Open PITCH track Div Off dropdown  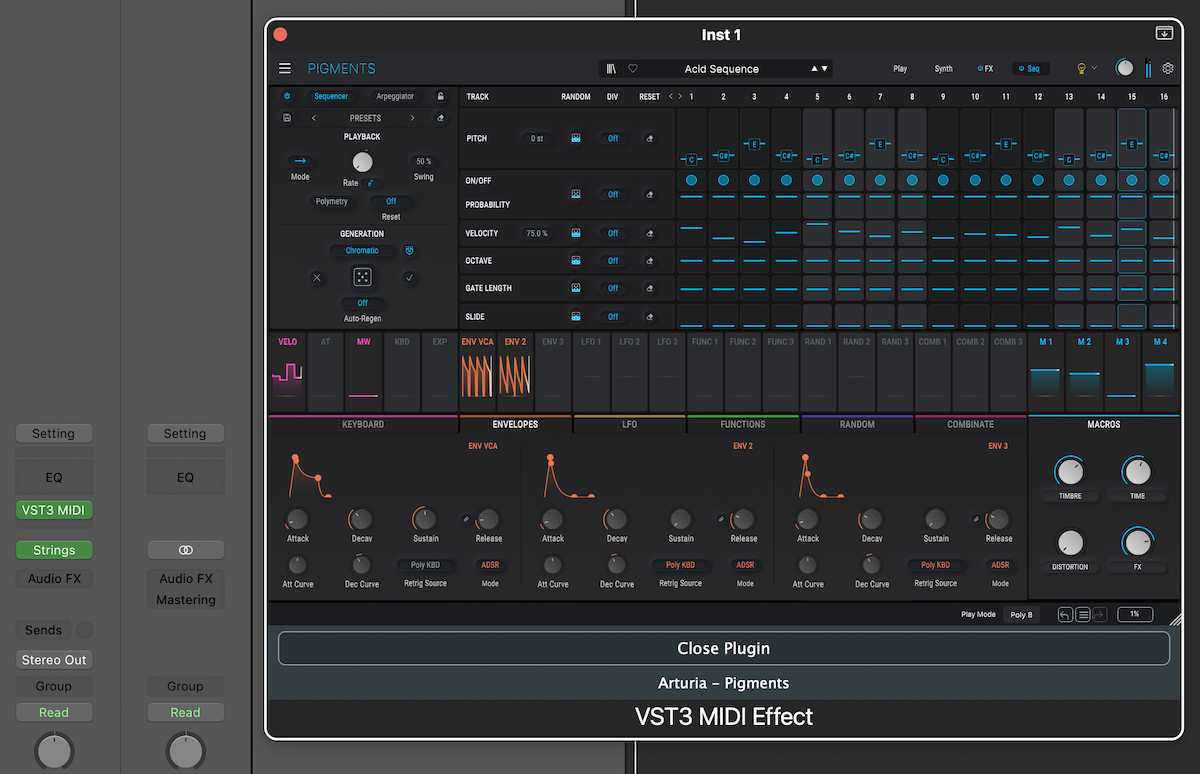point(613,139)
